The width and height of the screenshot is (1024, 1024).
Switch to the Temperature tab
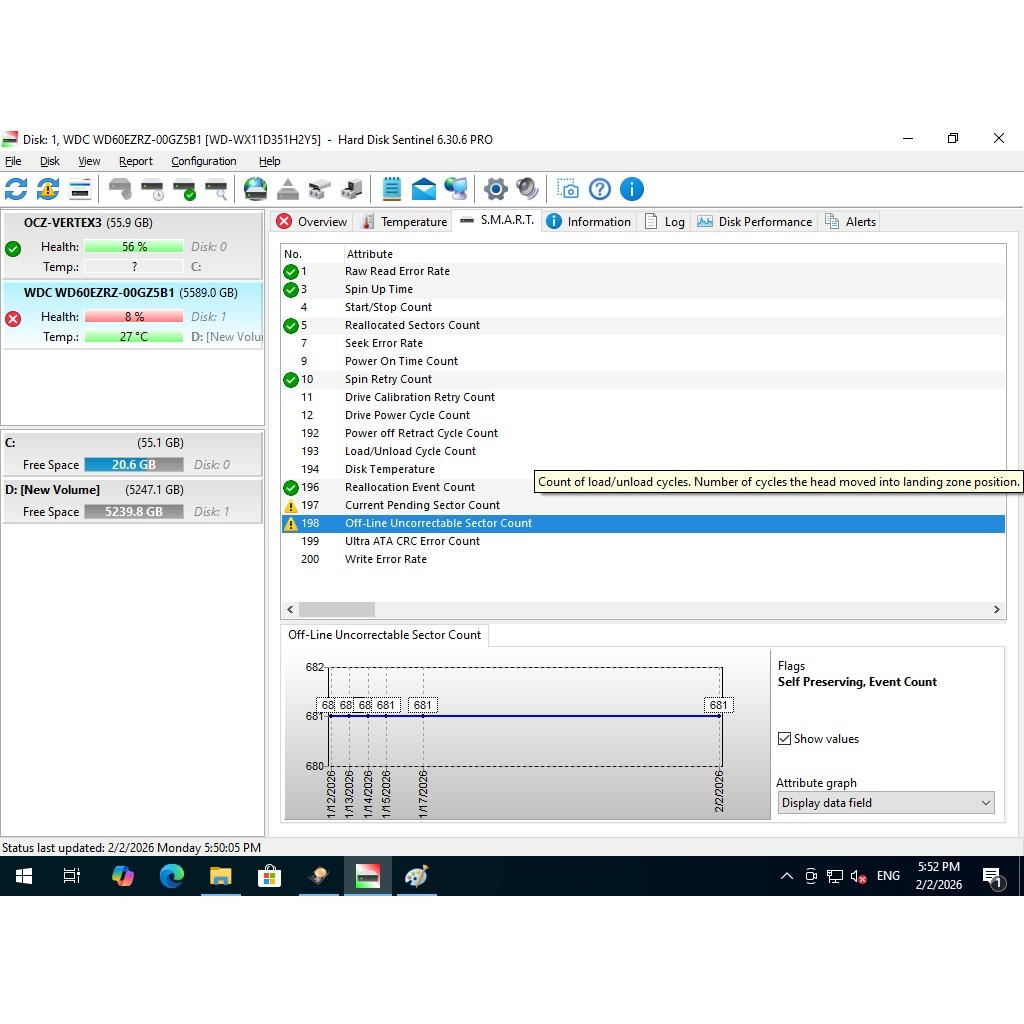point(404,222)
